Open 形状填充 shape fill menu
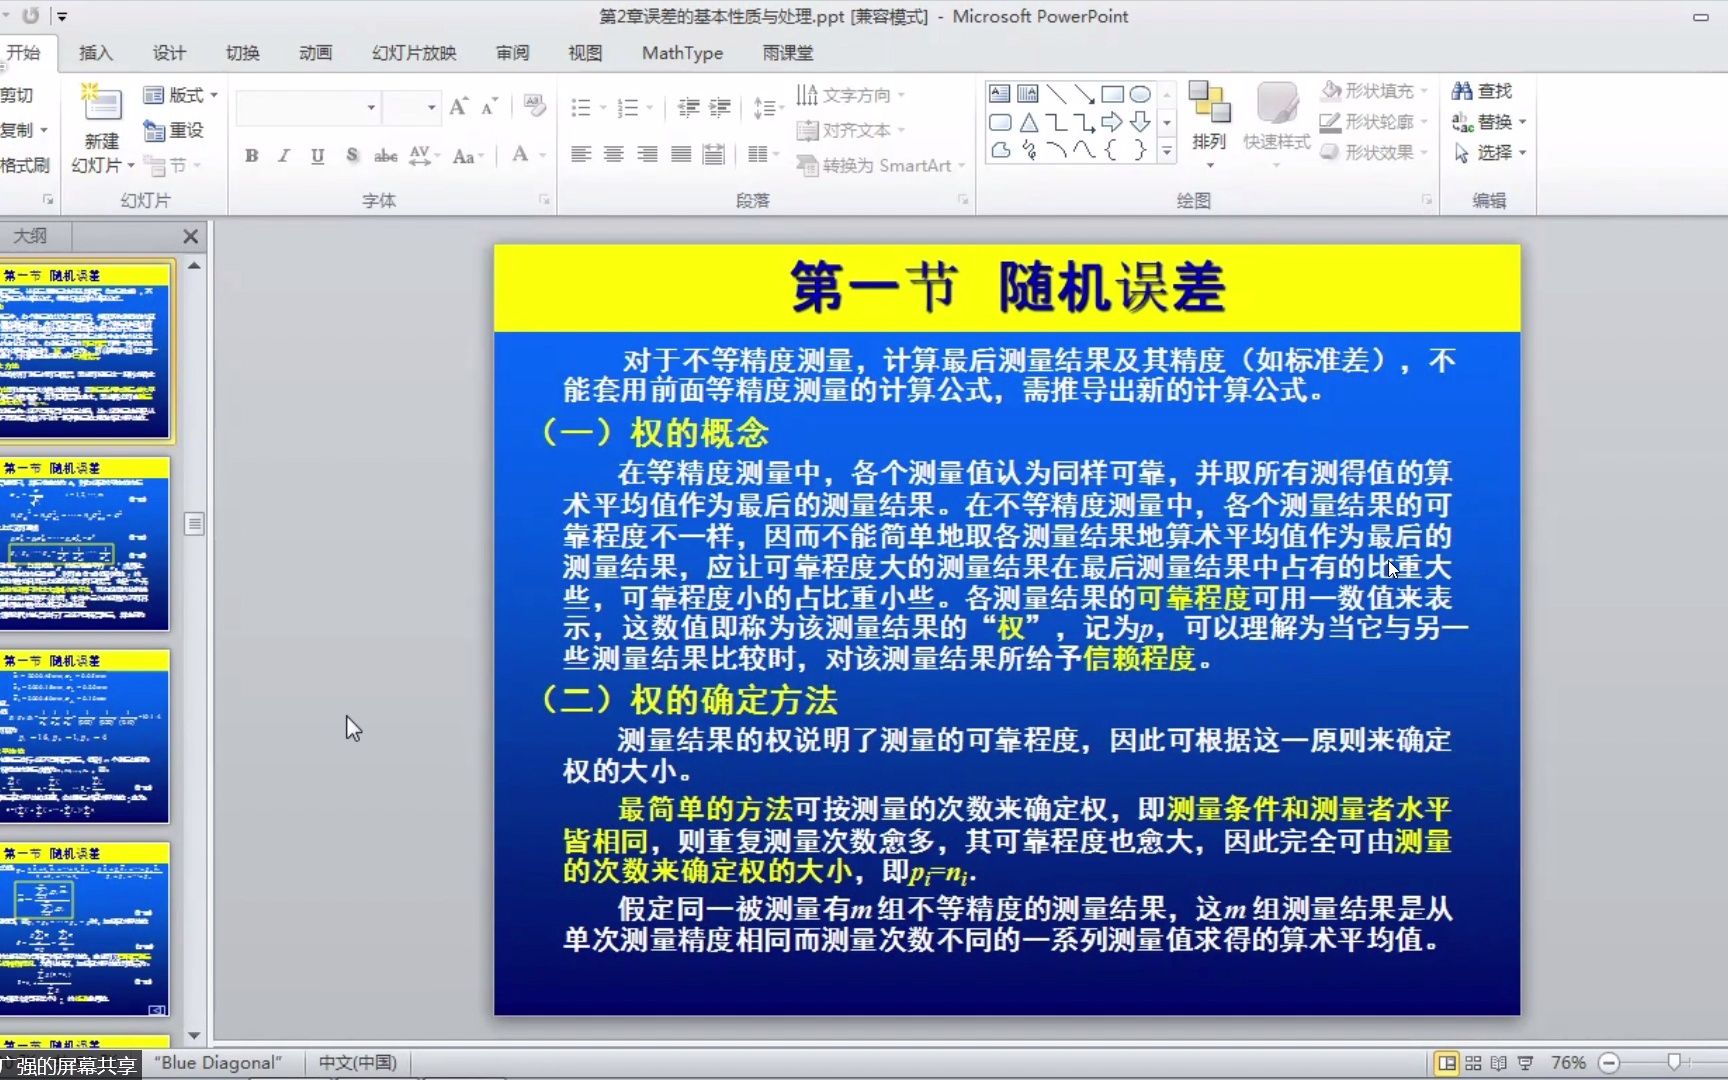This screenshot has height=1080, width=1728. click(1373, 91)
